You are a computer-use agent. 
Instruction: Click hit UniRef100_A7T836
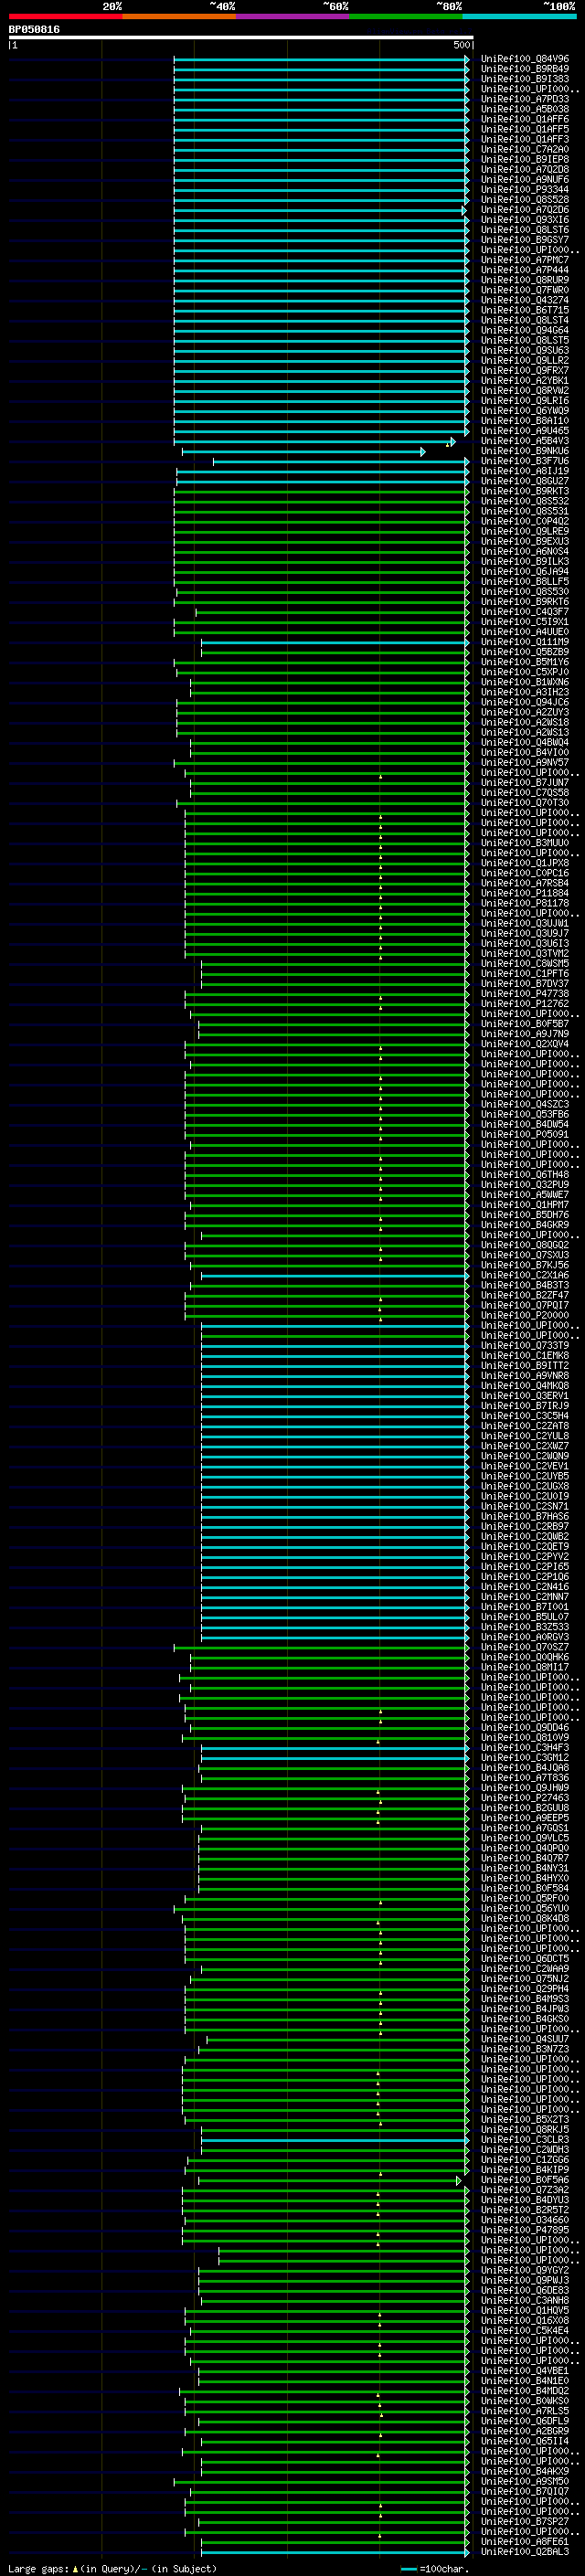coord(525,1778)
